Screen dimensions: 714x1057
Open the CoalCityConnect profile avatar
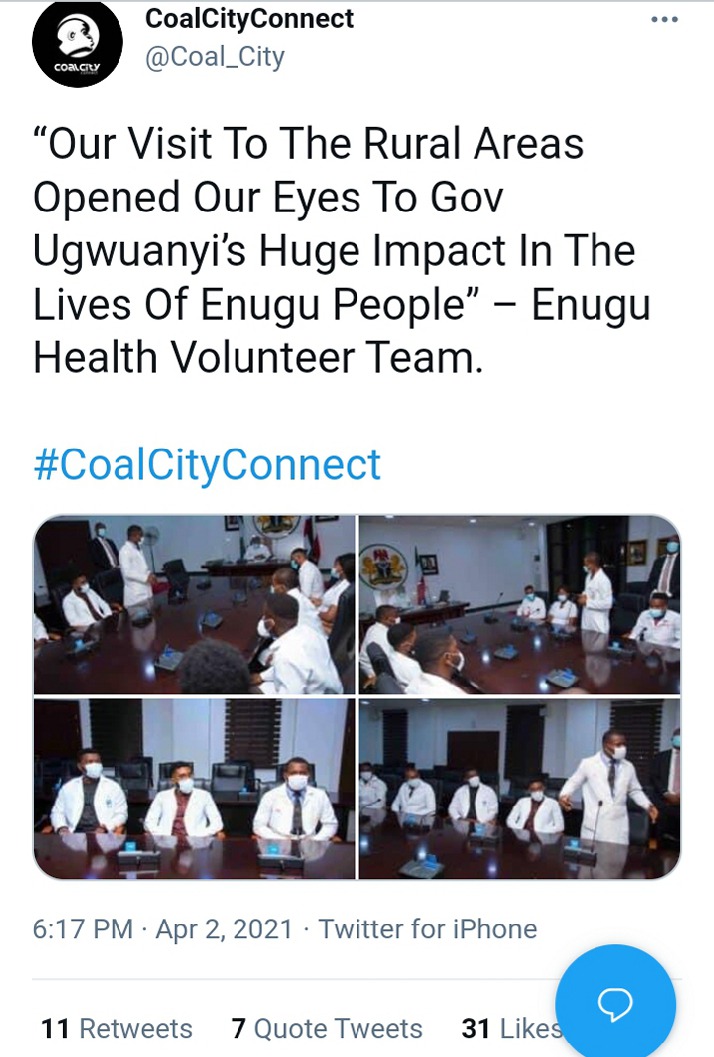pyautogui.click(x=77, y=43)
